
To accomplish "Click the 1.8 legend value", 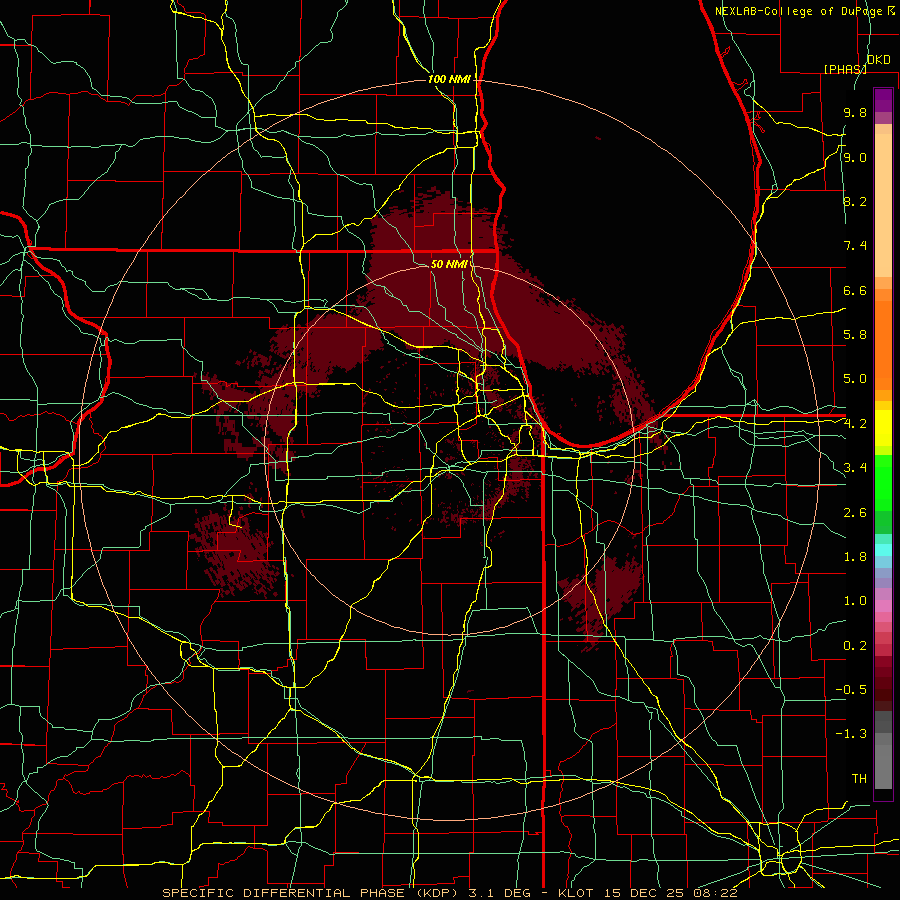I will tap(855, 557).
